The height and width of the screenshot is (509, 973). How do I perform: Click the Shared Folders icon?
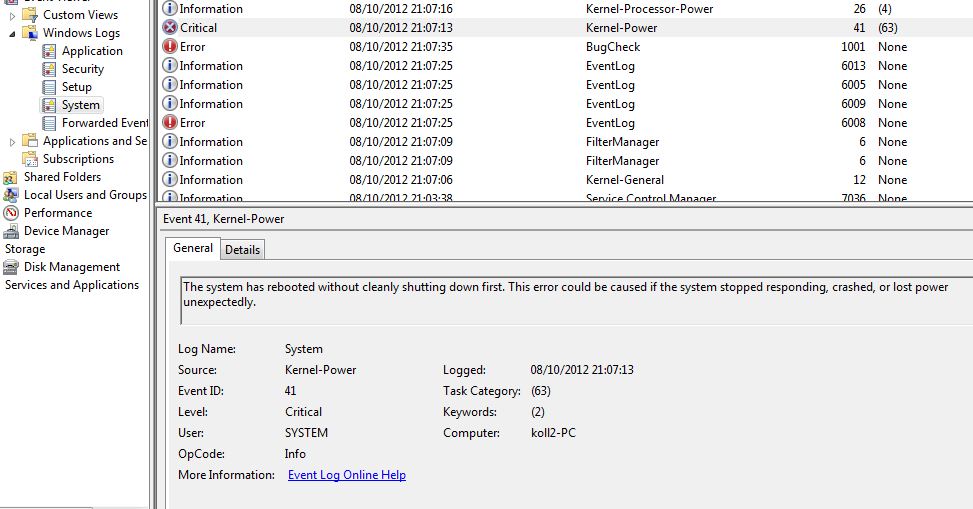[11, 177]
